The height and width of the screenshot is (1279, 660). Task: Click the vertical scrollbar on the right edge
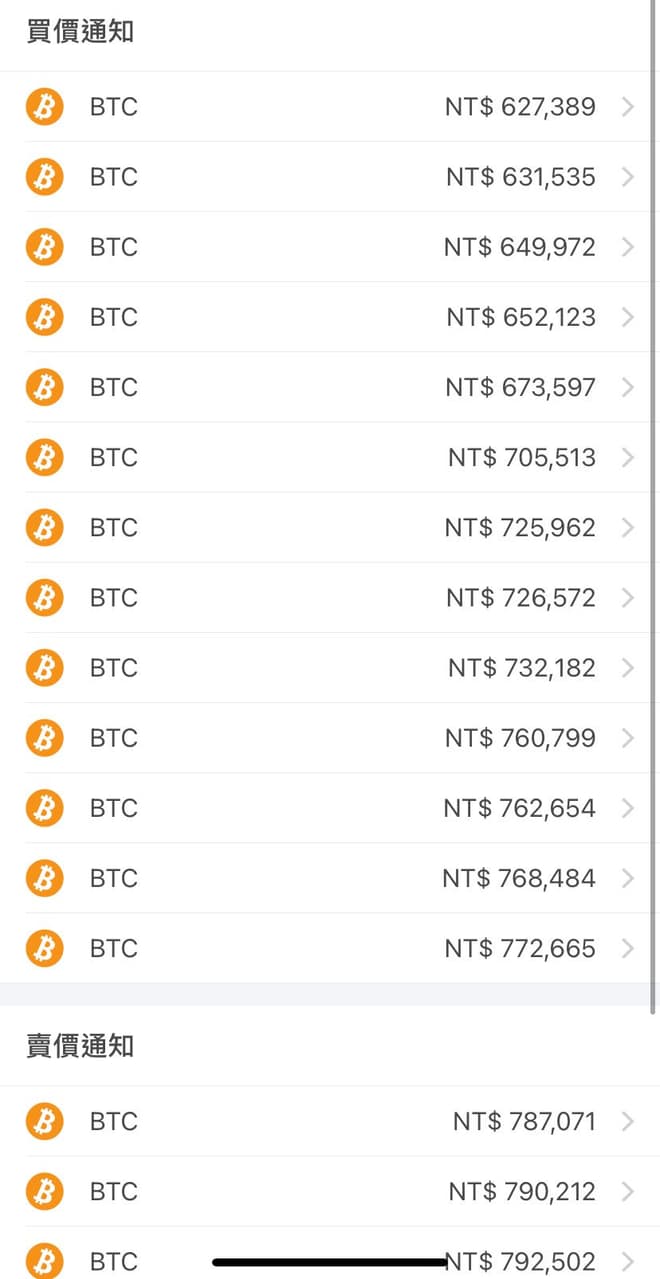pos(654,500)
